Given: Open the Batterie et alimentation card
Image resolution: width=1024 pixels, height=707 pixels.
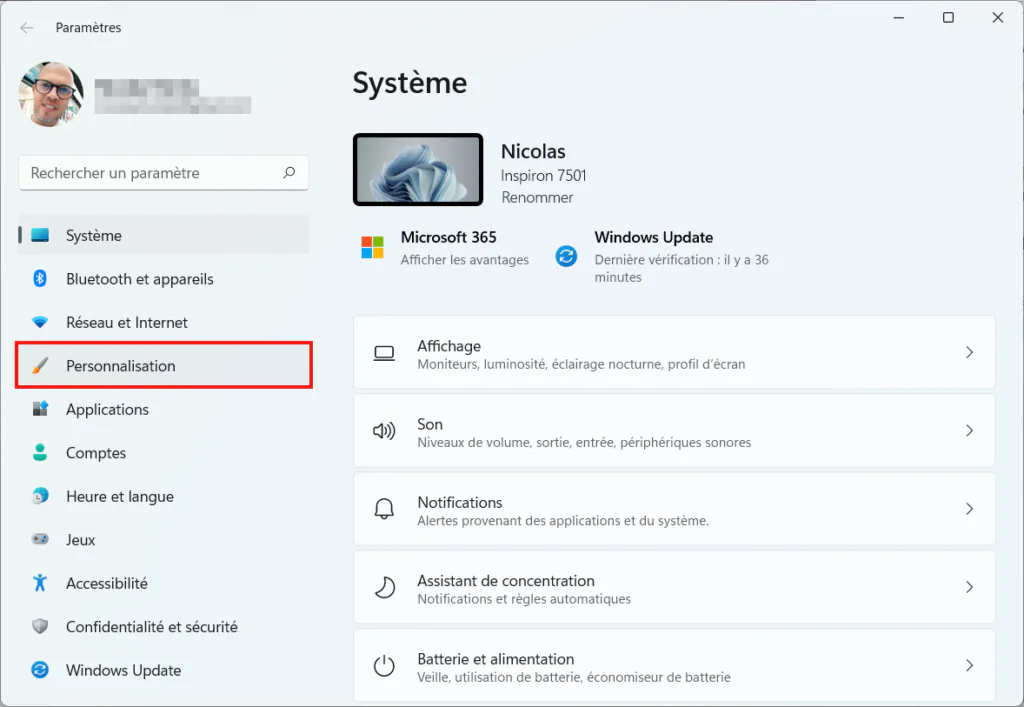Looking at the screenshot, I should coord(674,666).
